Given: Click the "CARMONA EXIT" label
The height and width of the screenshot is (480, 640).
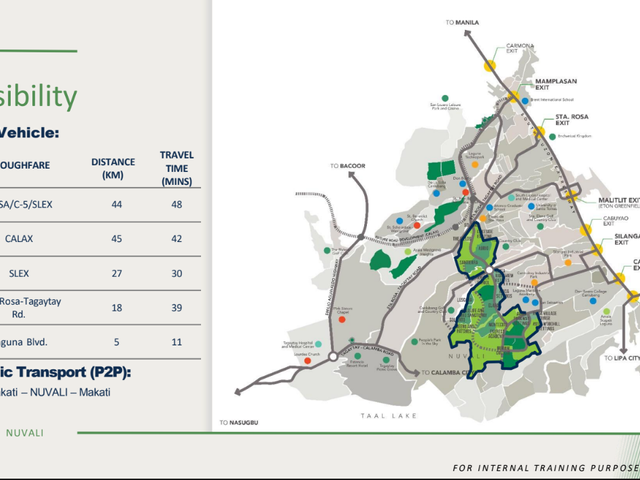Looking at the screenshot, I should point(520,48).
